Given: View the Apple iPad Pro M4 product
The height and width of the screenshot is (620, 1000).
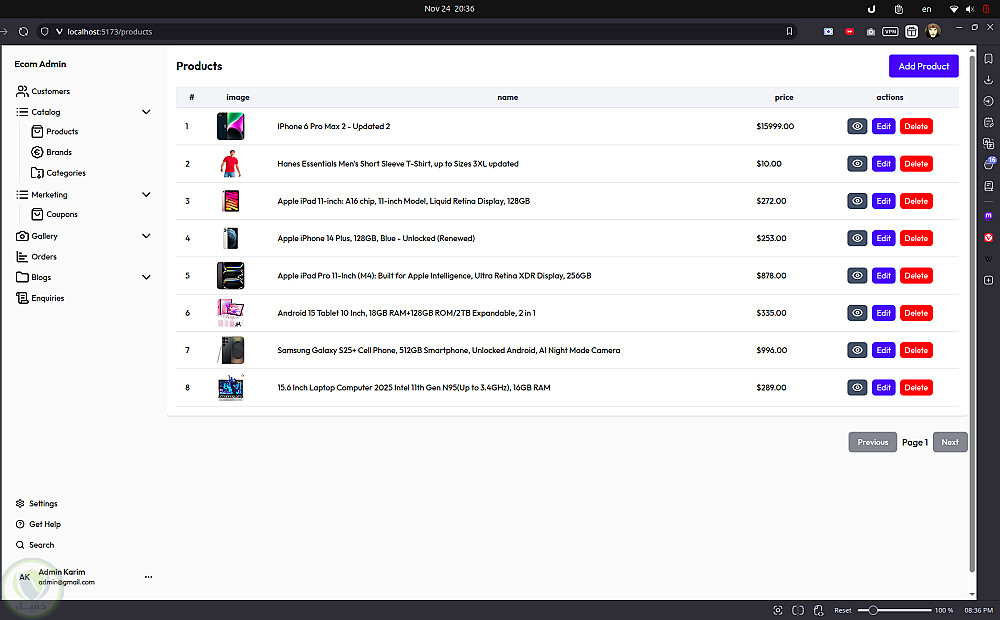Looking at the screenshot, I should pyautogui.click(x=857, y=276).
